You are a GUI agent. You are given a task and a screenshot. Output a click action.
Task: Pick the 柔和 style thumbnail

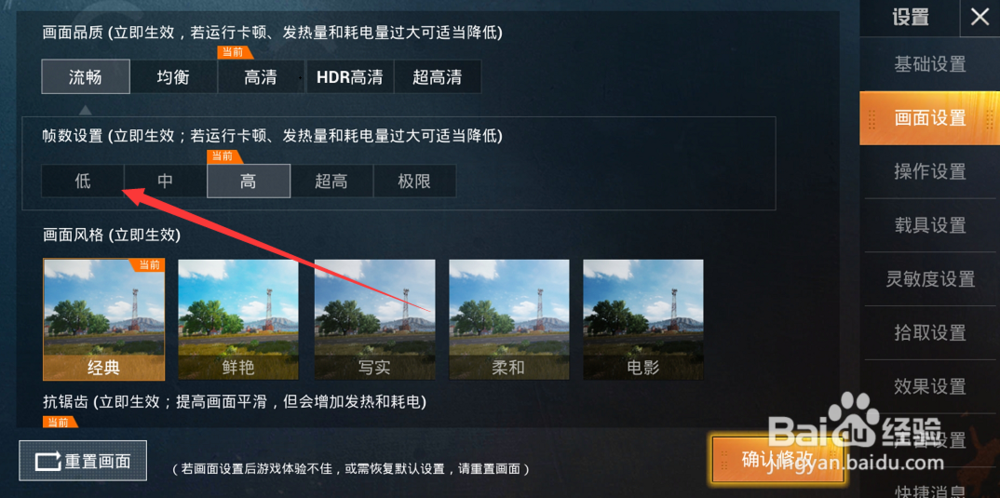[x=509, y=319]
